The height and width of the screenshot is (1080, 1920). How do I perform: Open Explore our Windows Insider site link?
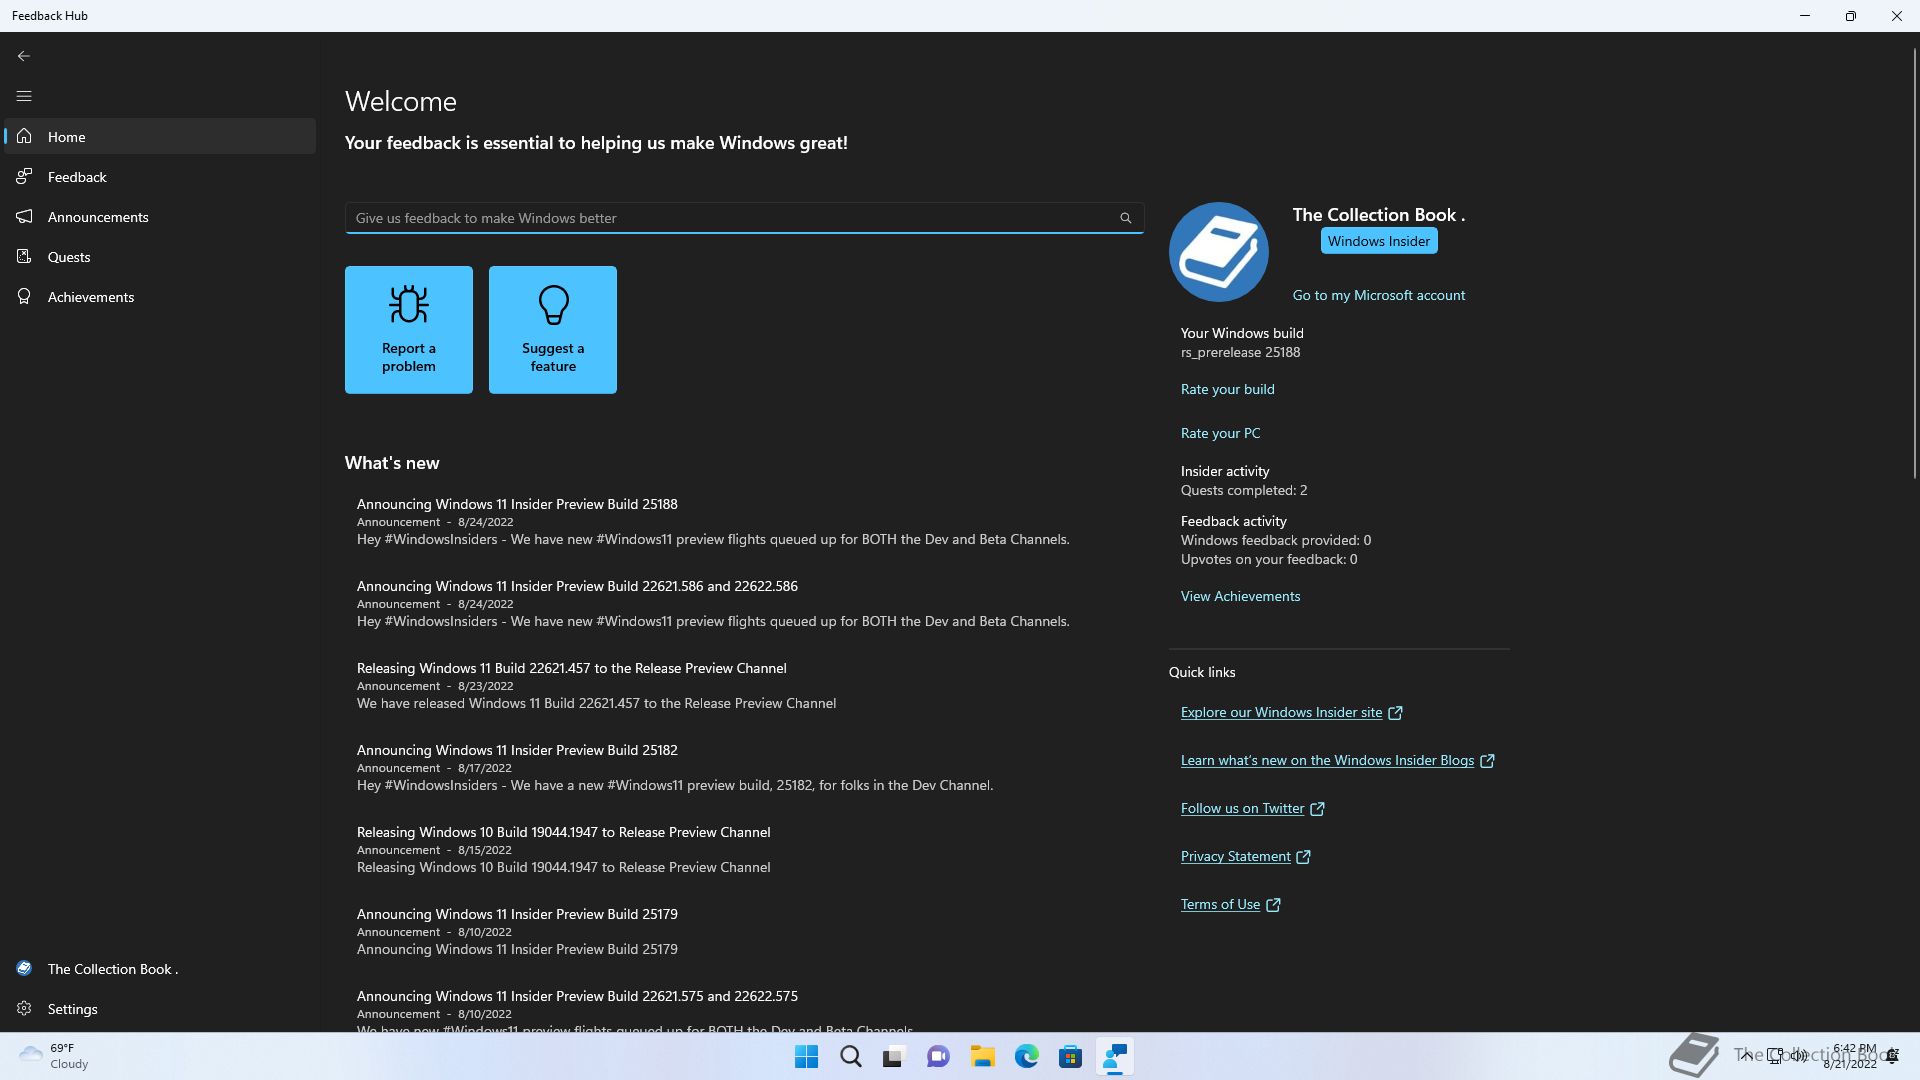[1282, 712]
